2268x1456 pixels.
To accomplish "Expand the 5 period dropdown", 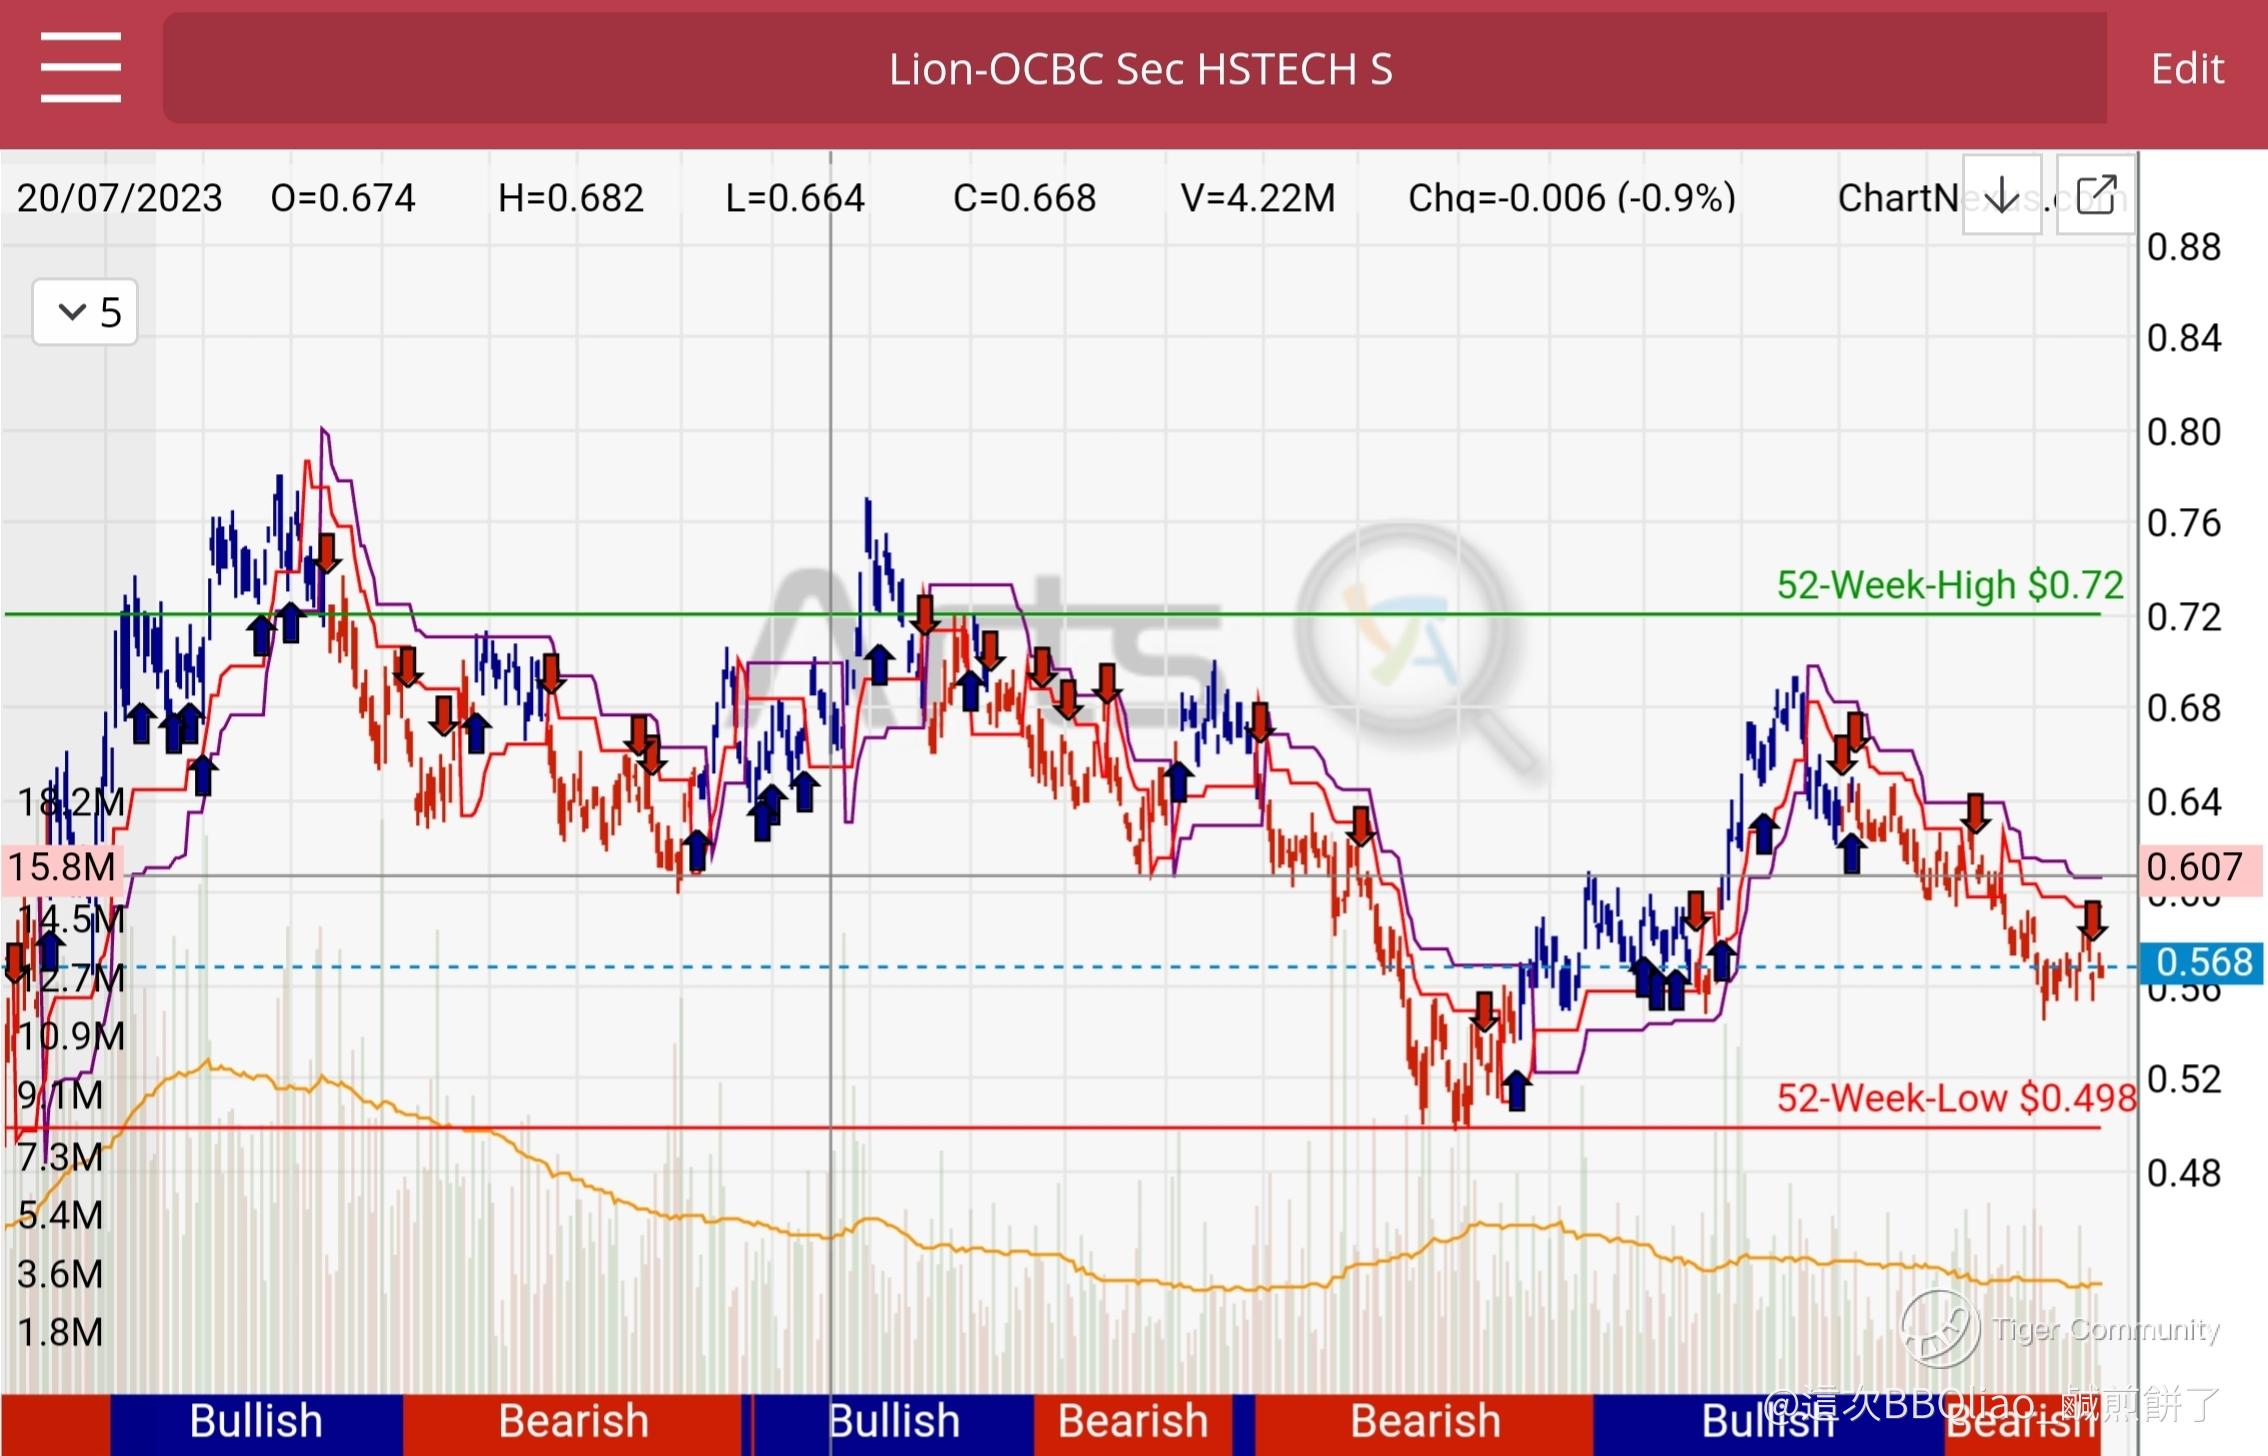I will pyautogui.click(x=85, y=312).
